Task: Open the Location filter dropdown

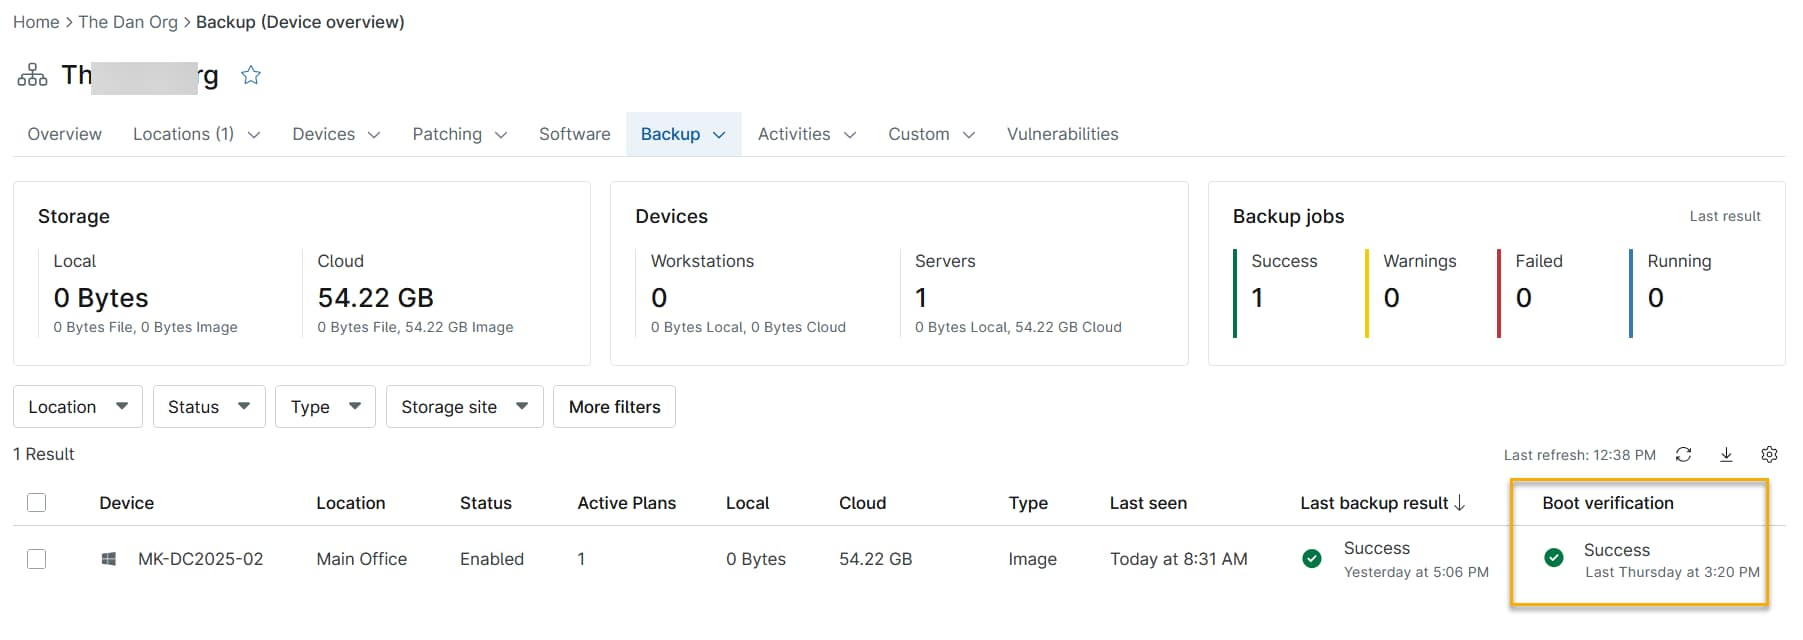Action: point(78,407)
